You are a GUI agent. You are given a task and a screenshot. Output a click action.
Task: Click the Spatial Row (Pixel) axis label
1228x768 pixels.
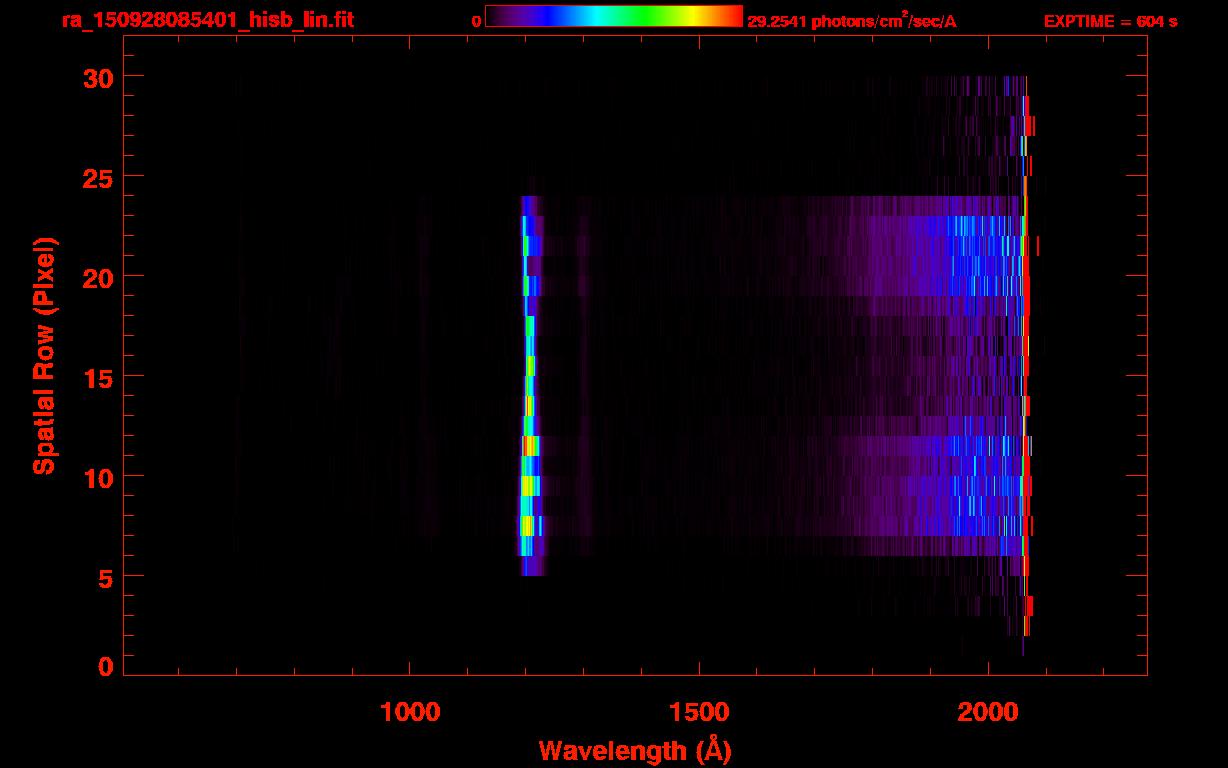click(44, 356)
